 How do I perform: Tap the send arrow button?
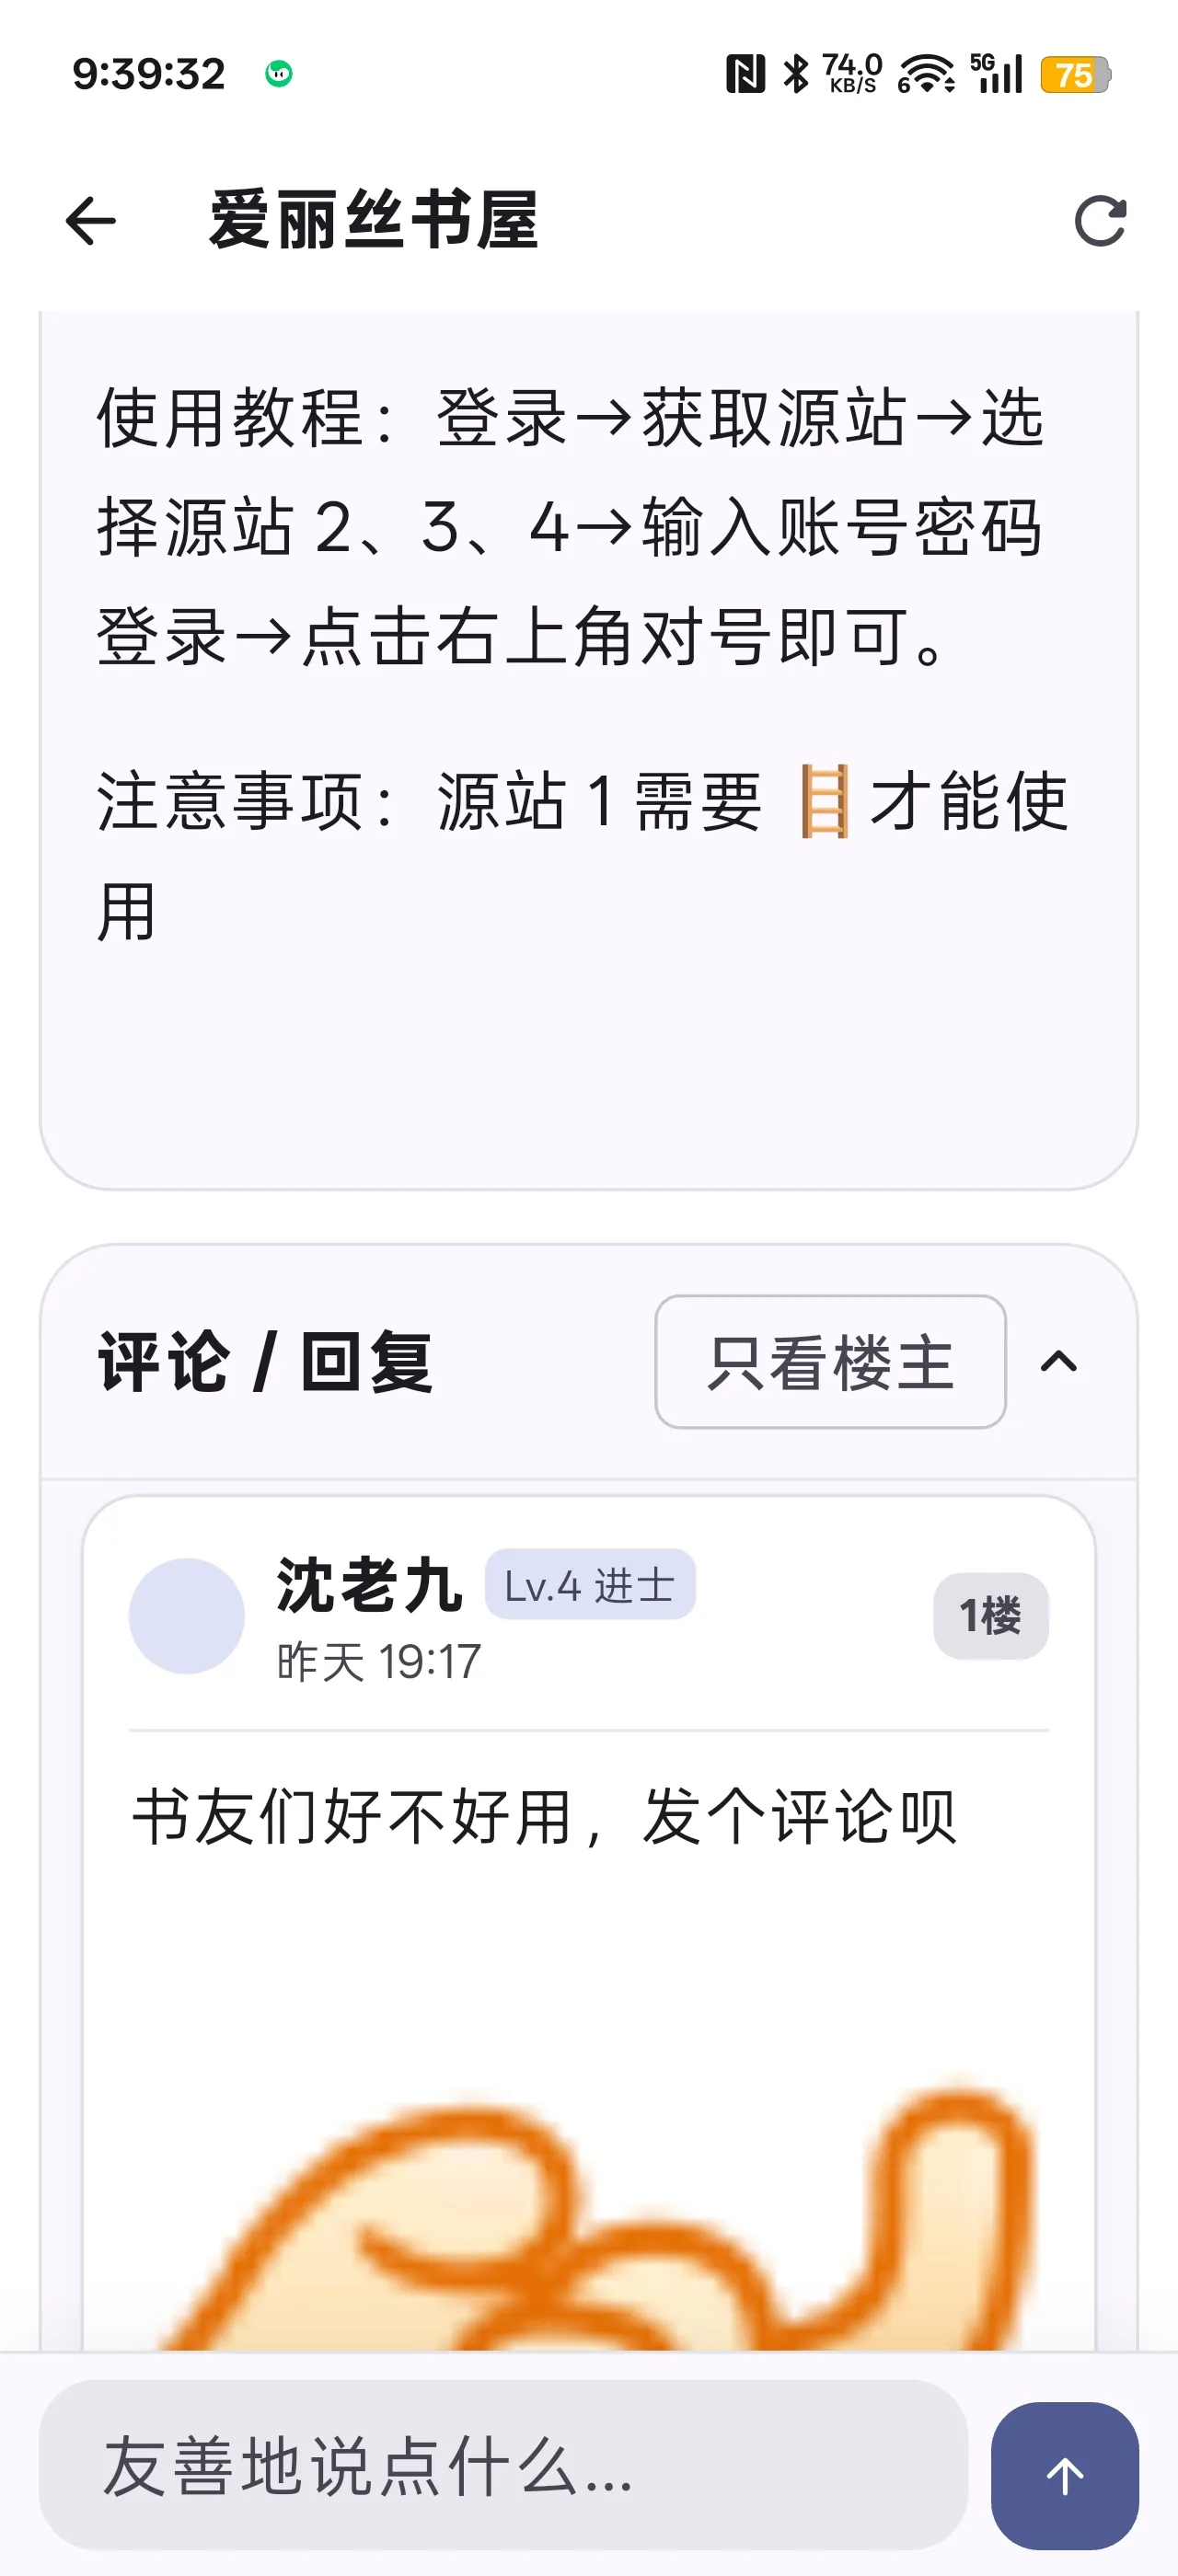point(1064,2475)
